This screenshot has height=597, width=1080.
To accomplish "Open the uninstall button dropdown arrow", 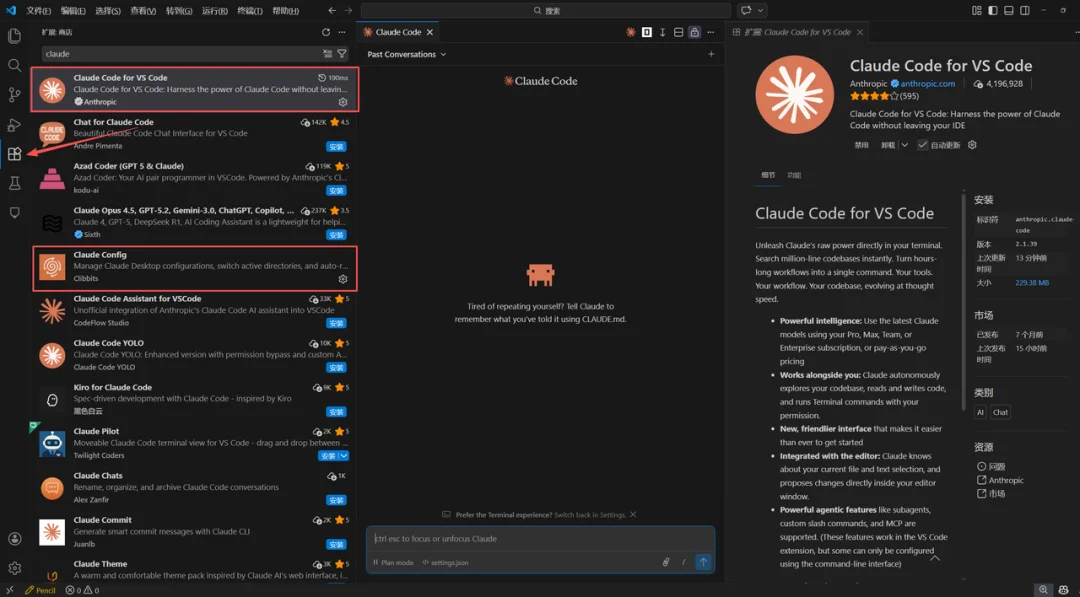I will (904, 145).
